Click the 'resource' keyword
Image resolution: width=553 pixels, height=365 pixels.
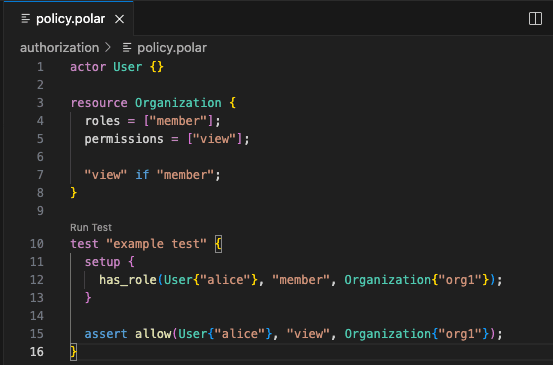point(99,103)
